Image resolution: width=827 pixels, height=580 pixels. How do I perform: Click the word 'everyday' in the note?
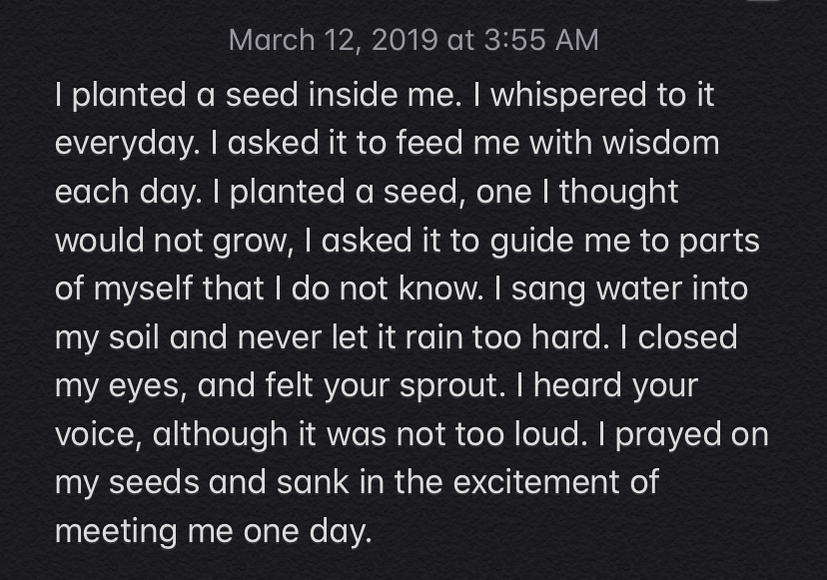[x=124, y=144]
